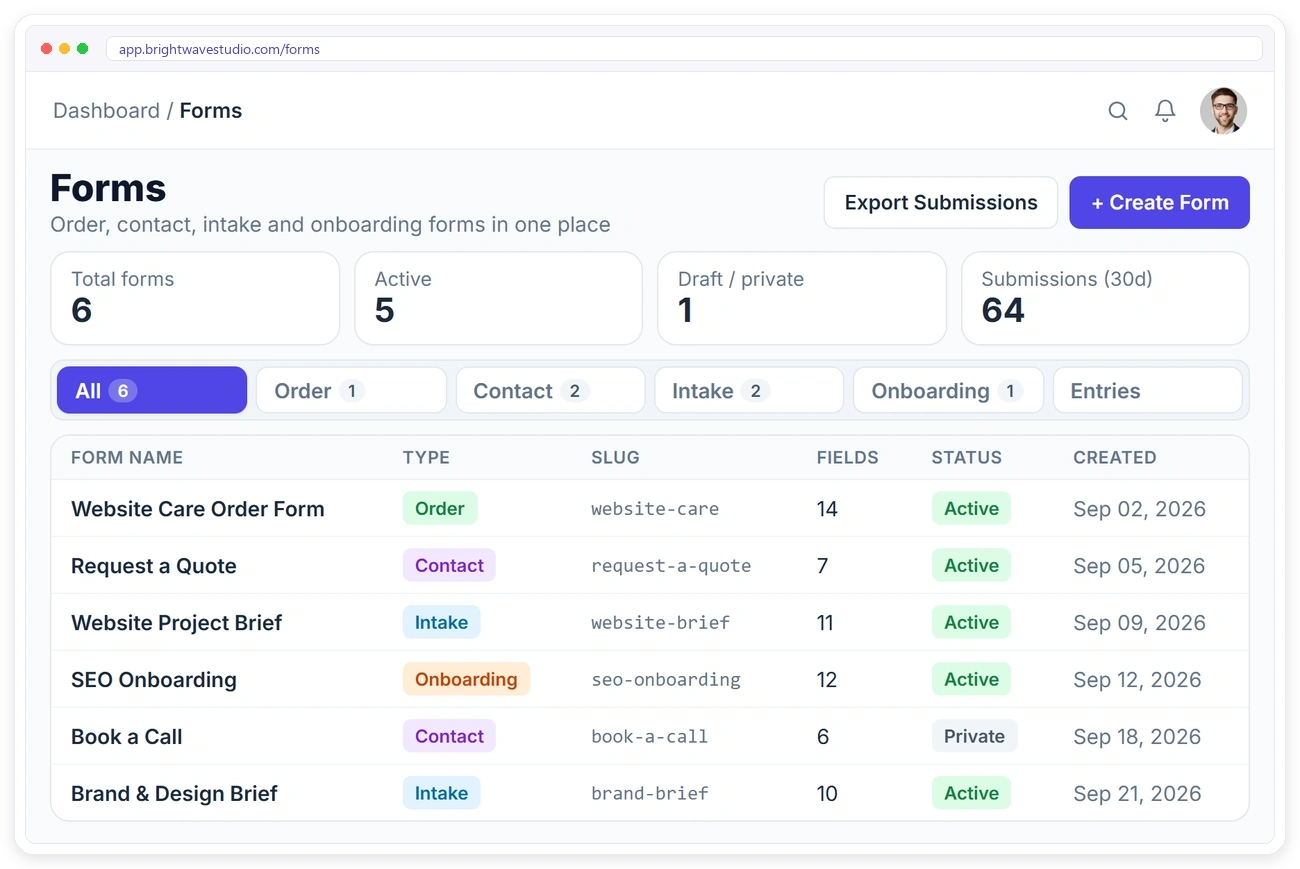Open the Entries tab
Viewport: 1300px width, 869px height.
[1148, 390]
